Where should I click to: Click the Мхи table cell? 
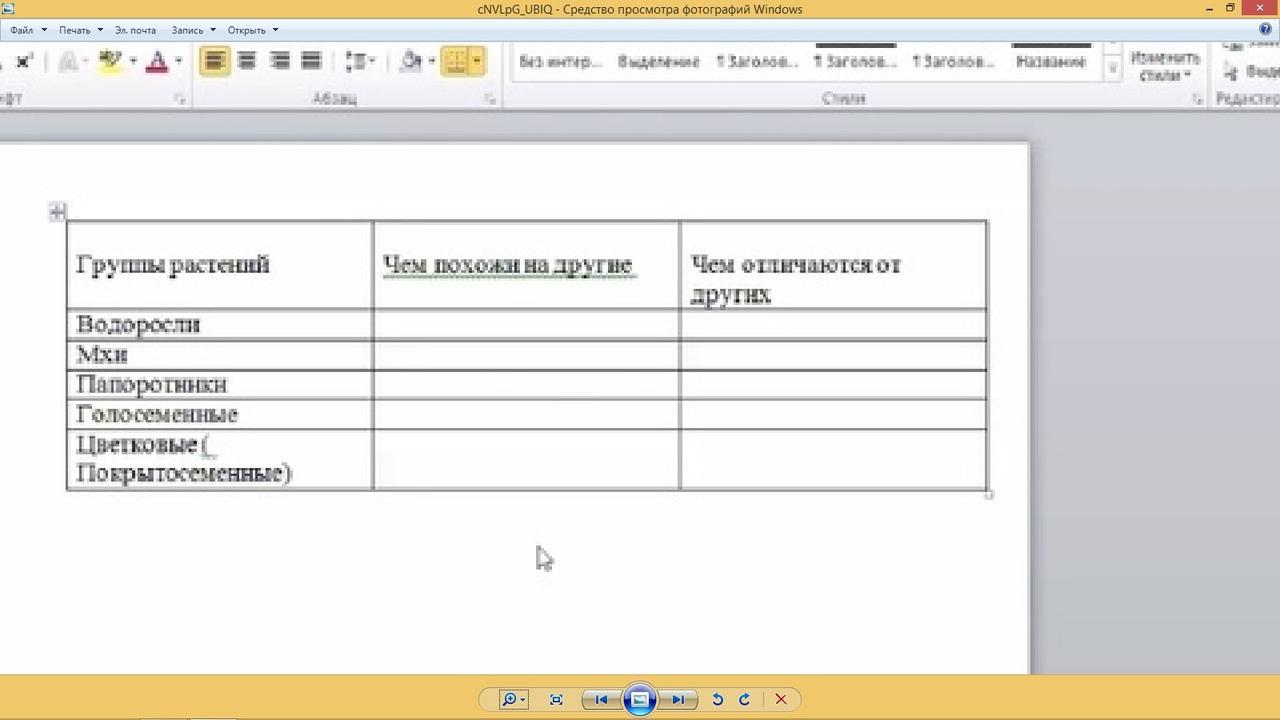click(x=220, y=355)
